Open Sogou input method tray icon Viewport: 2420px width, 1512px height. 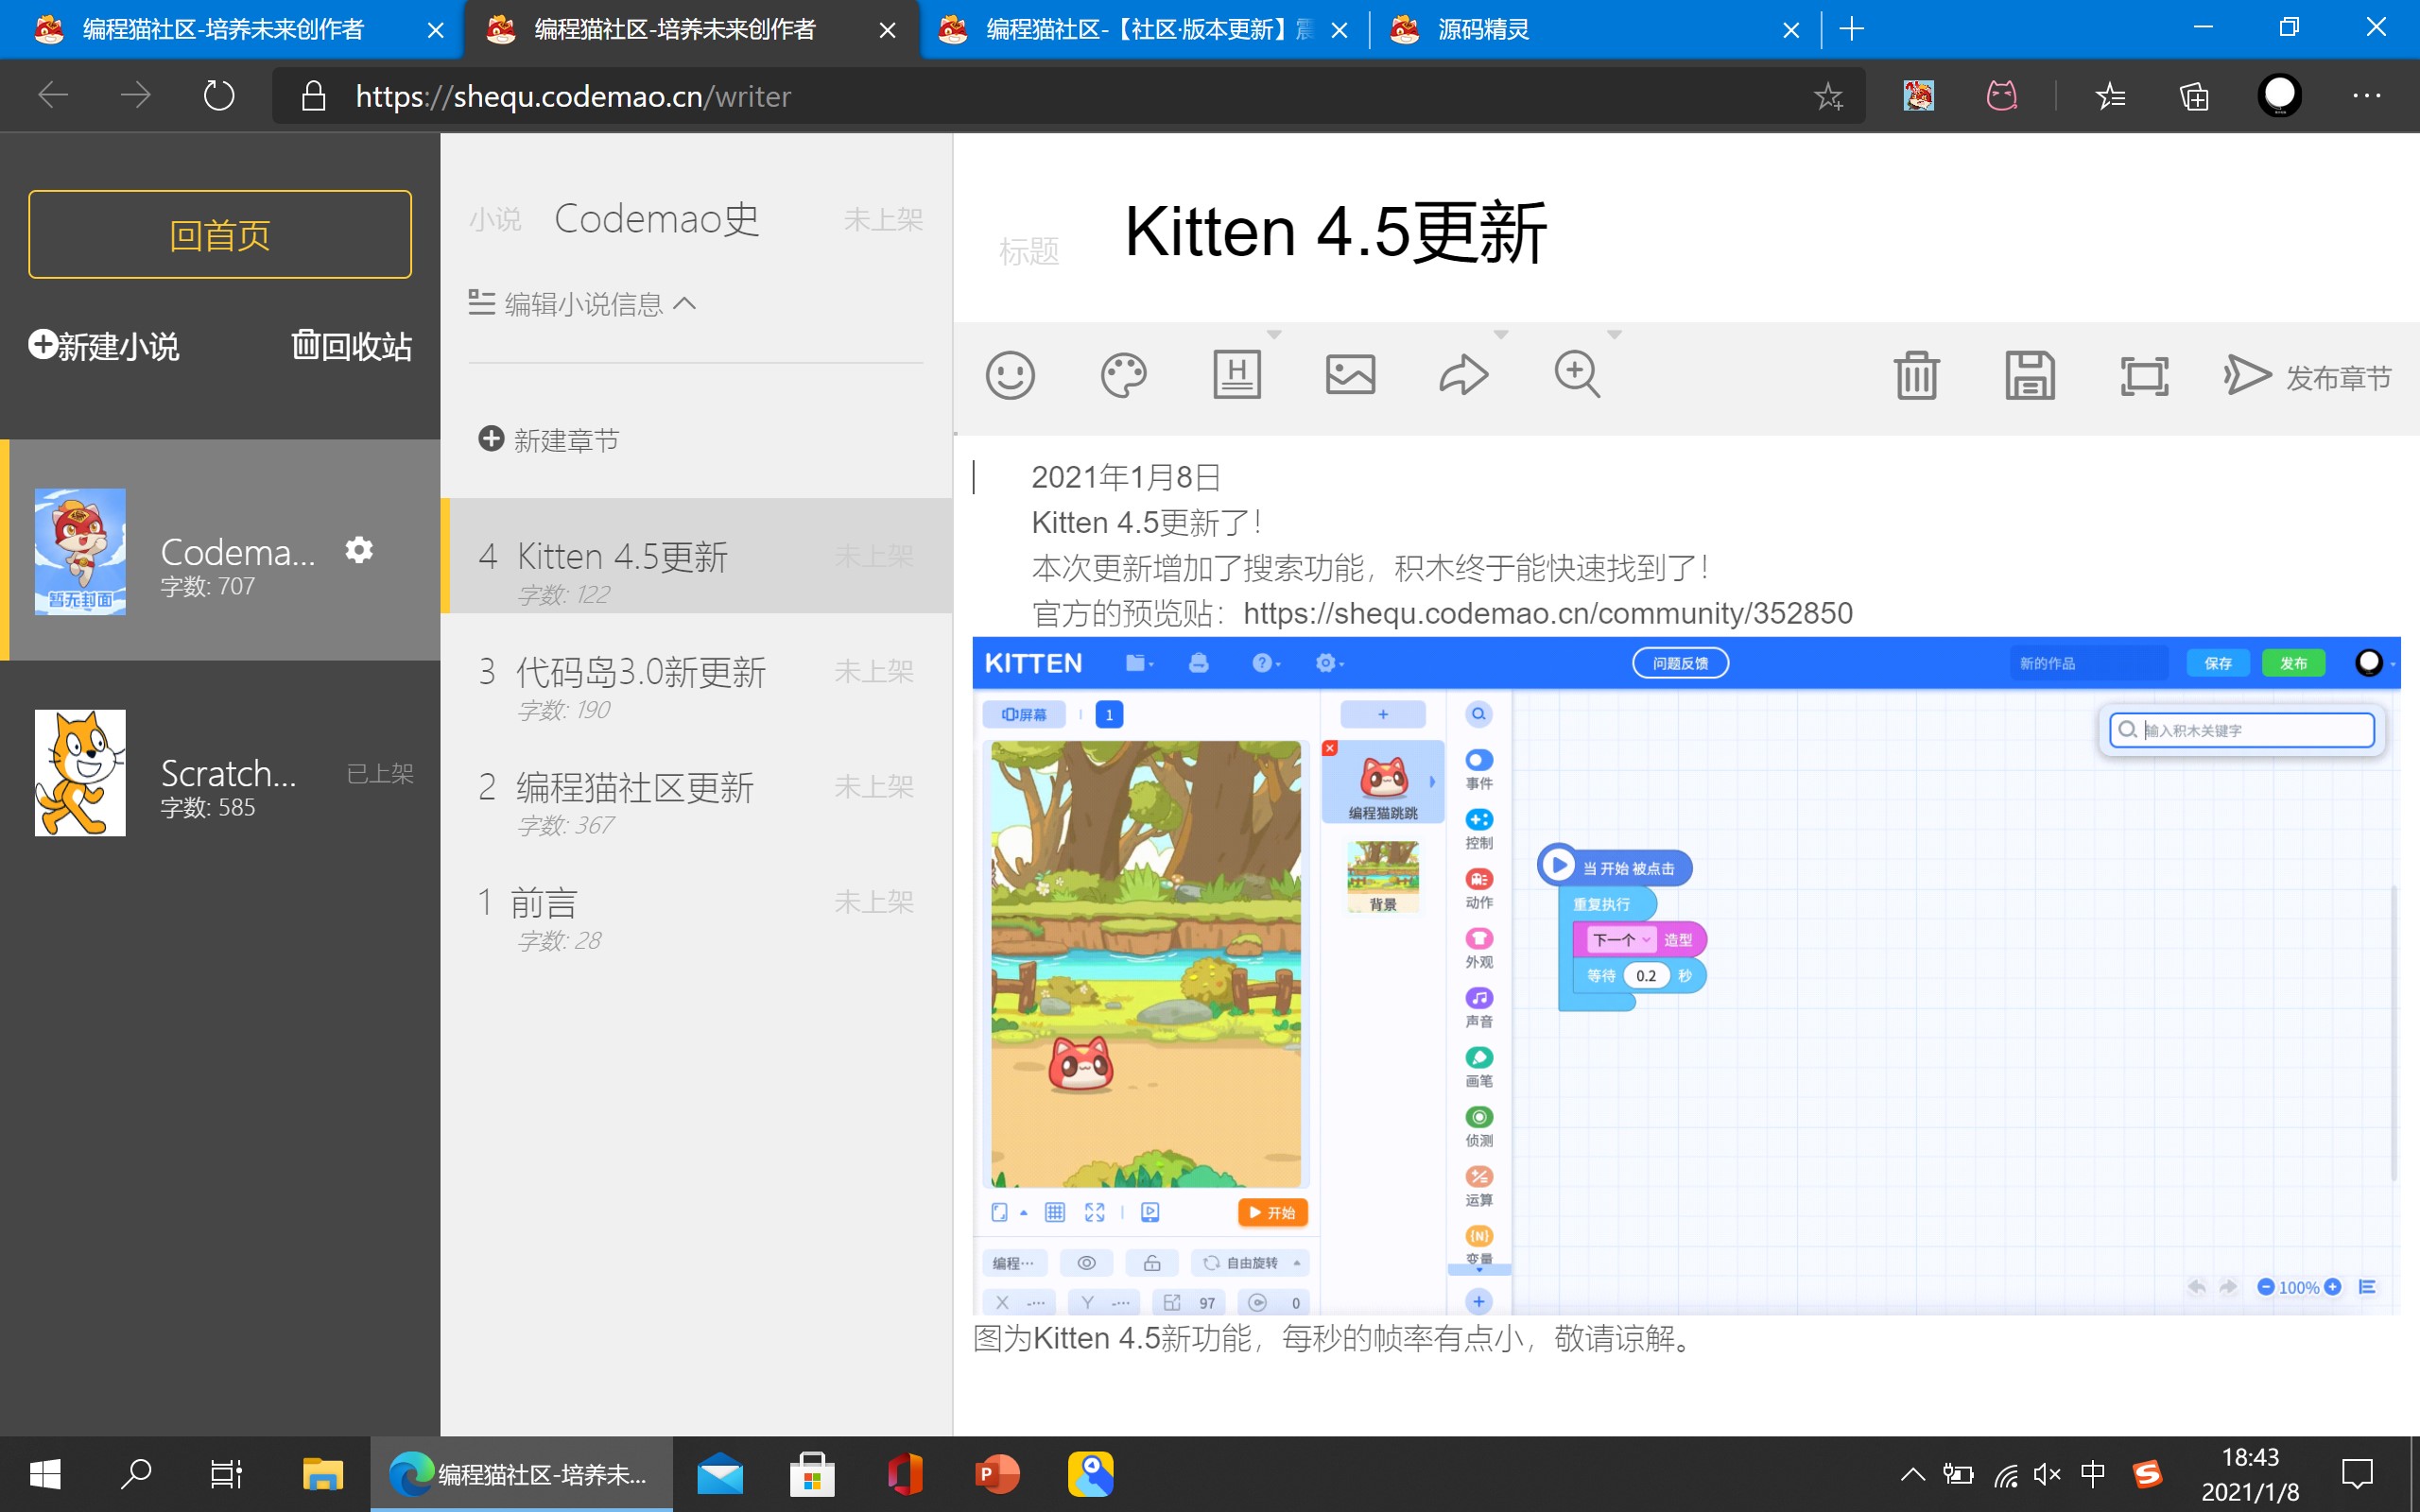click(x=2147, y=1474)
